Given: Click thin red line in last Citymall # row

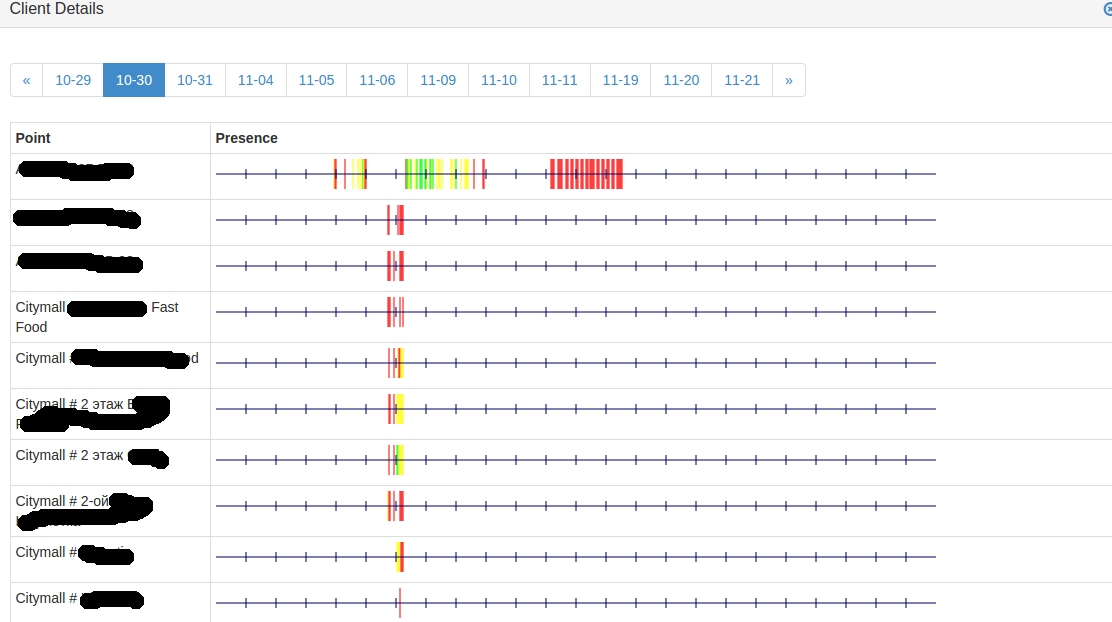Looking at the screenshot, I should click(400, 603).
